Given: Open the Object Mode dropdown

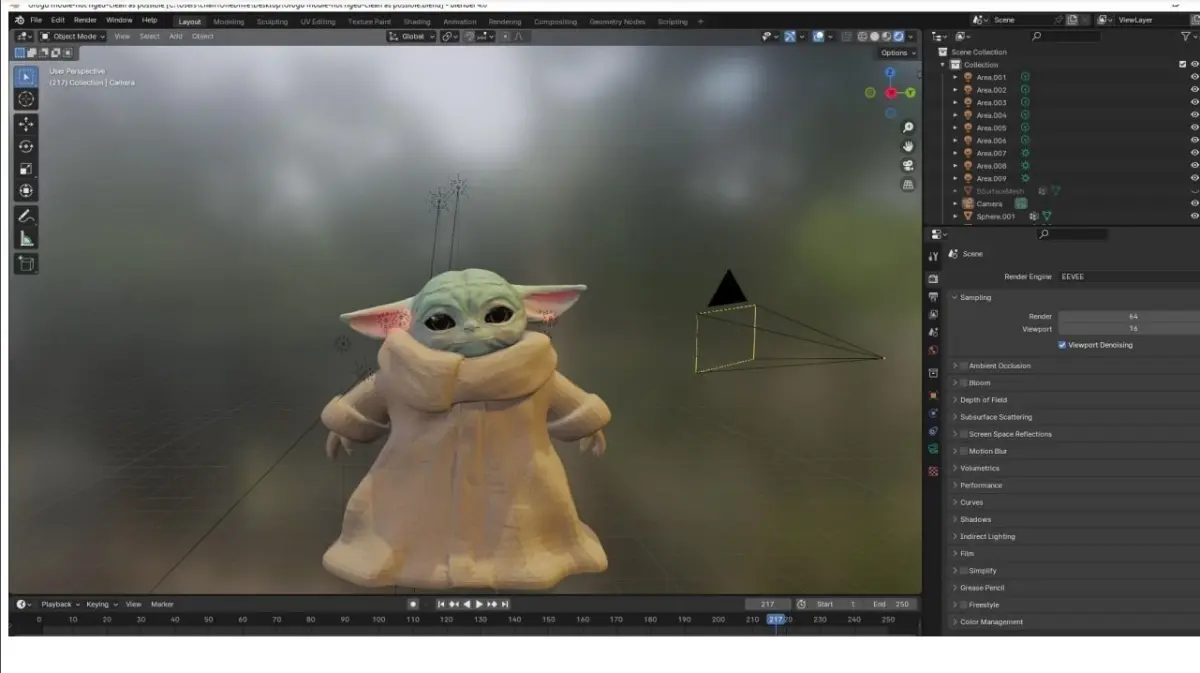Looking at the screenshot, I should point(74,36).
